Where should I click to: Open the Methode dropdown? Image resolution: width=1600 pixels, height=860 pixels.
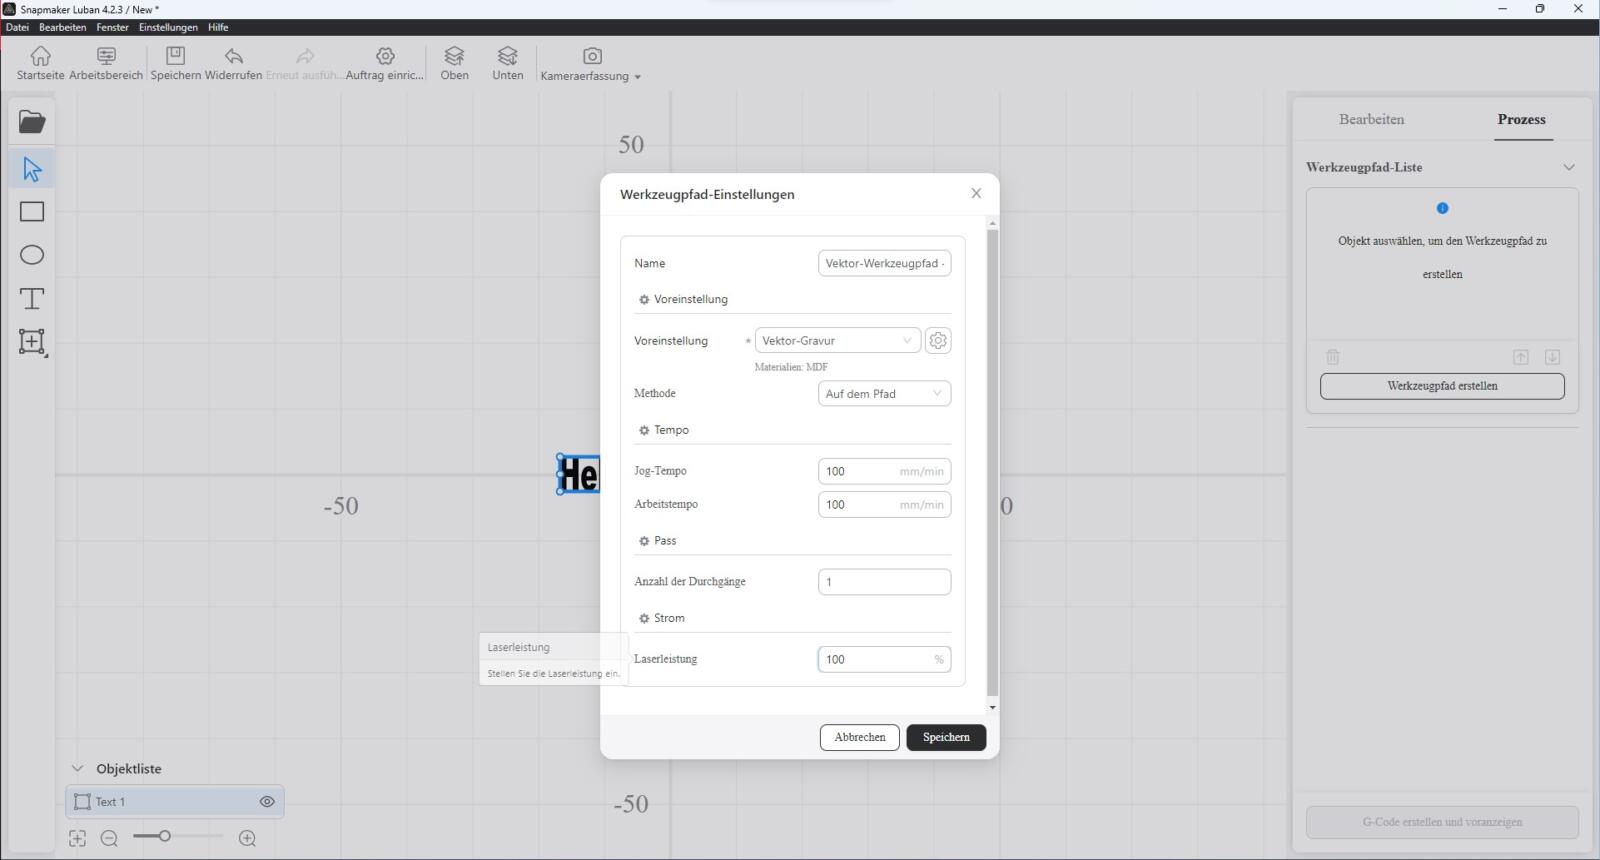tap(884, 394)
